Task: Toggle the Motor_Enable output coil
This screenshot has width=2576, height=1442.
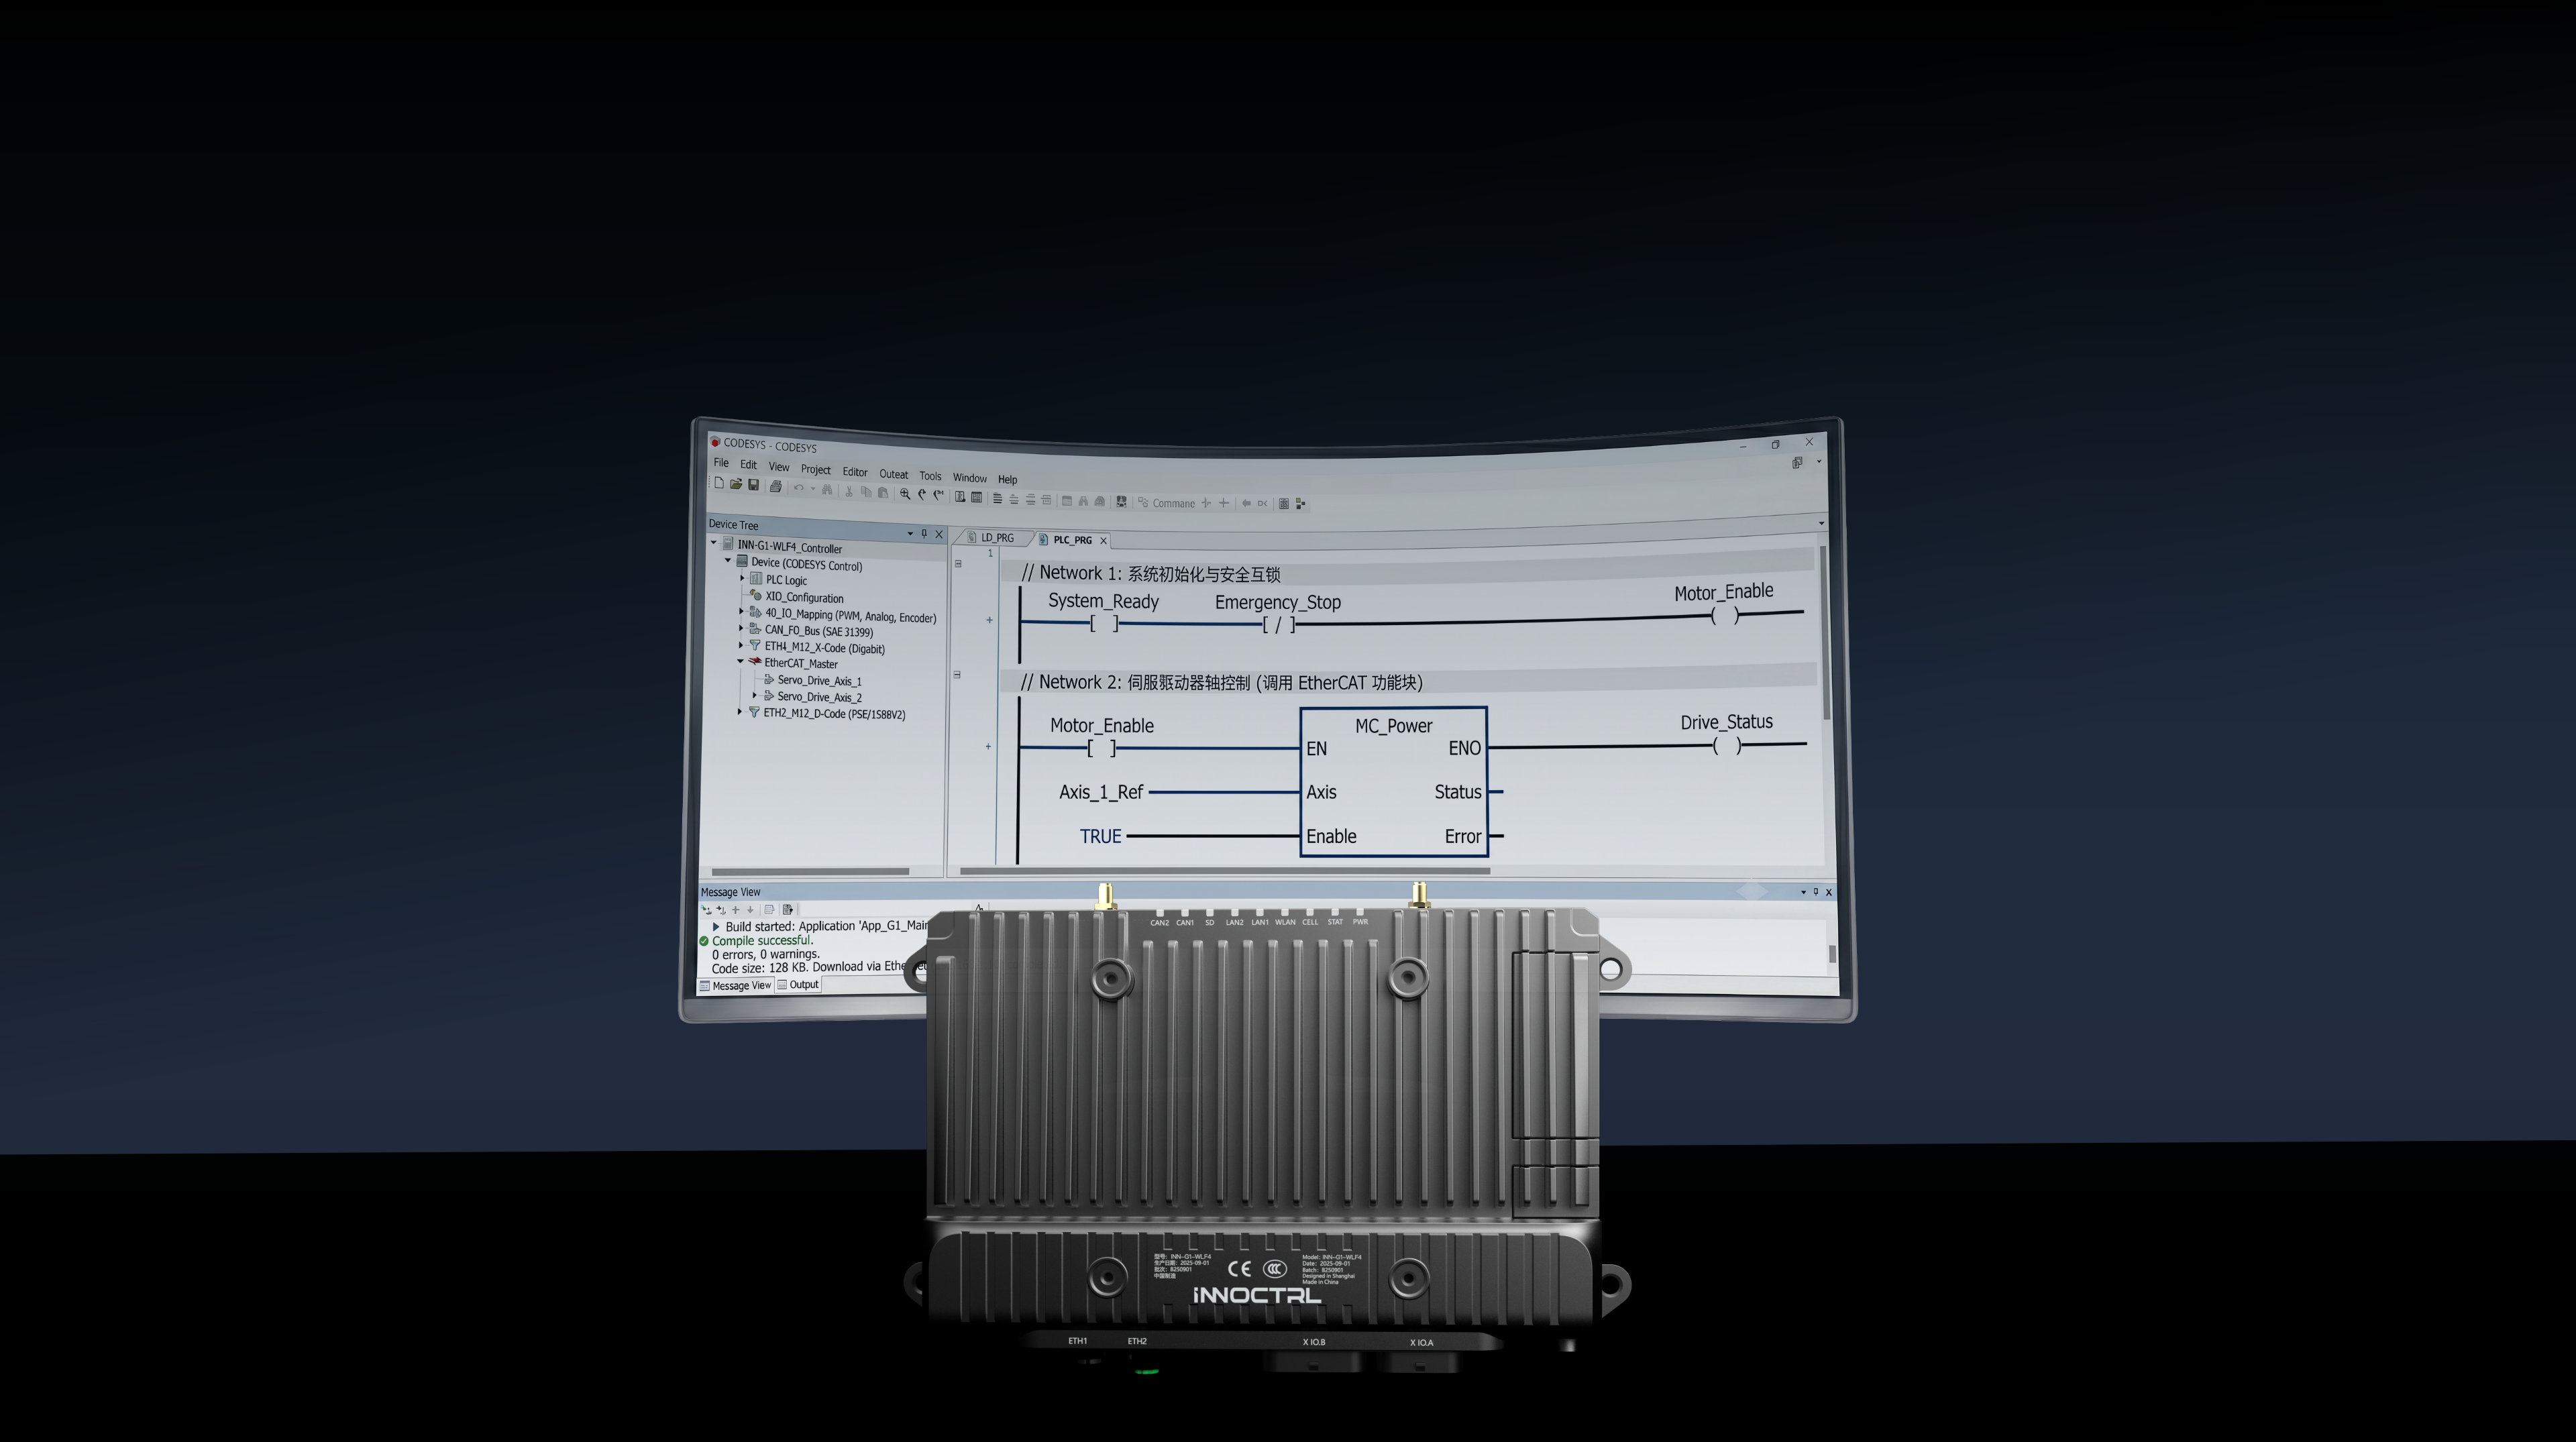Action: (1725, 615)
